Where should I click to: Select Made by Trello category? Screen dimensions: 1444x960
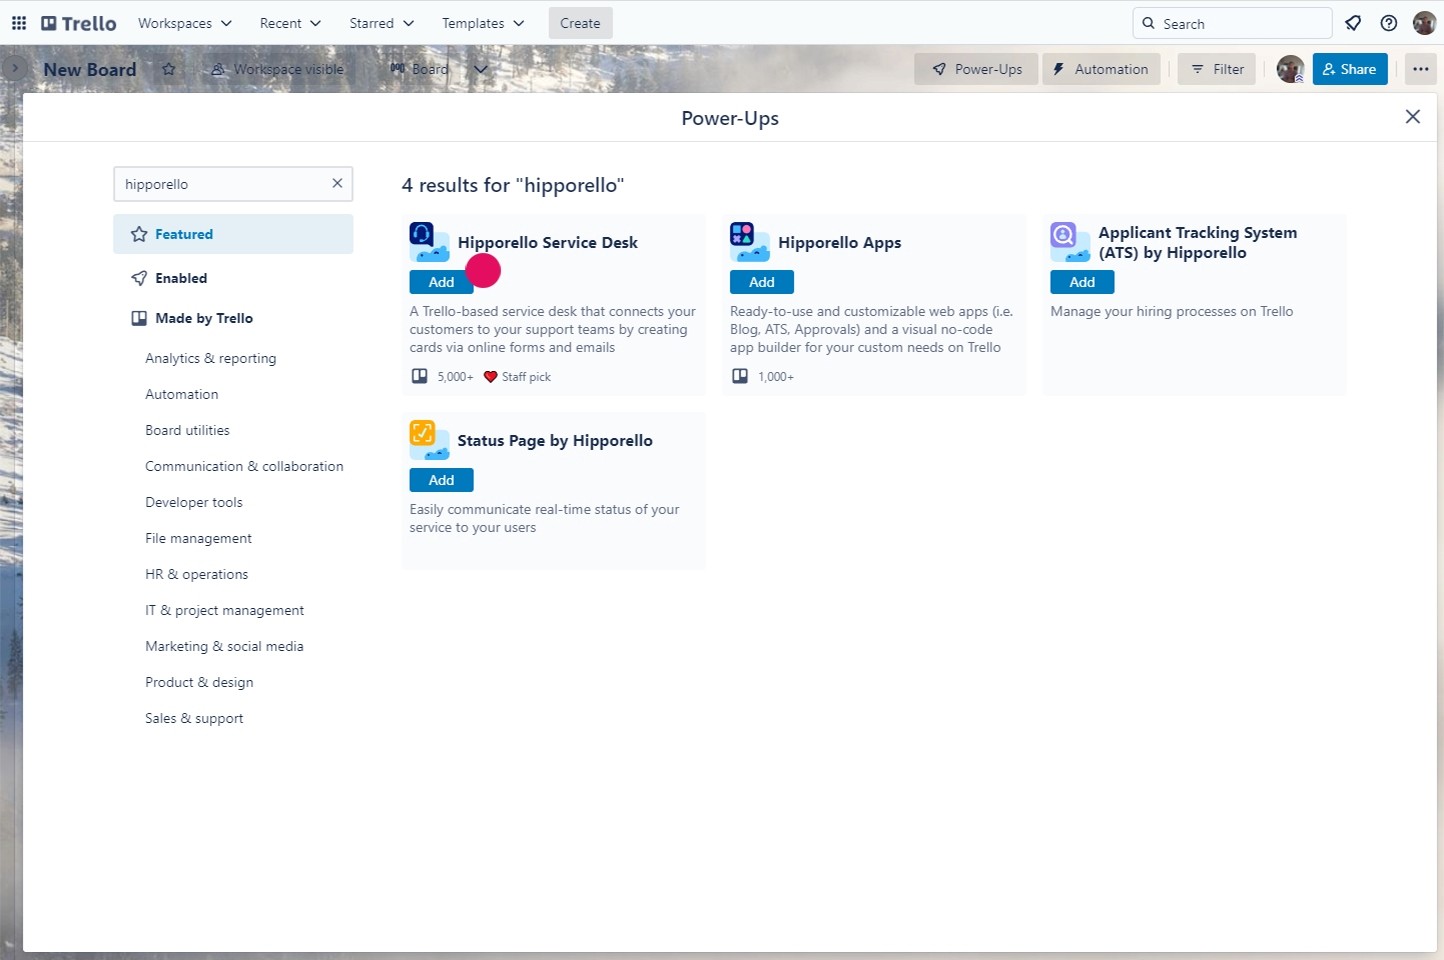click(x=233, y=318)
